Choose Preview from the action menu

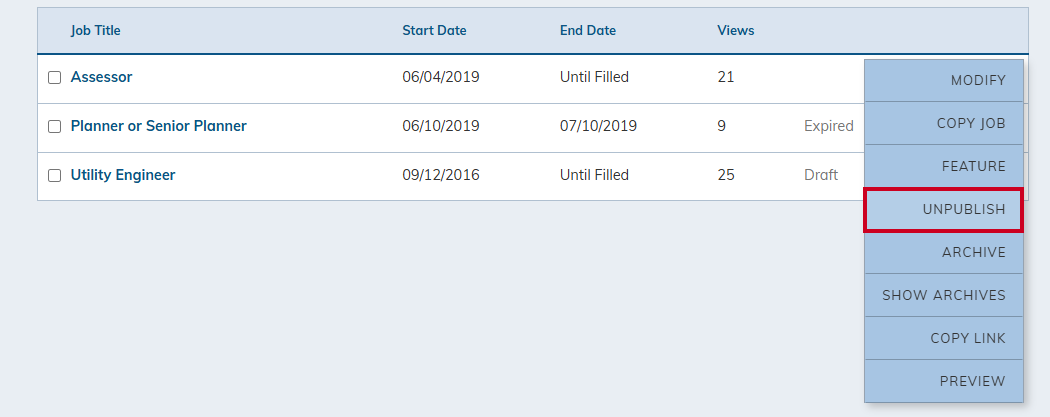pyautogui.click(x=944, y=381)
